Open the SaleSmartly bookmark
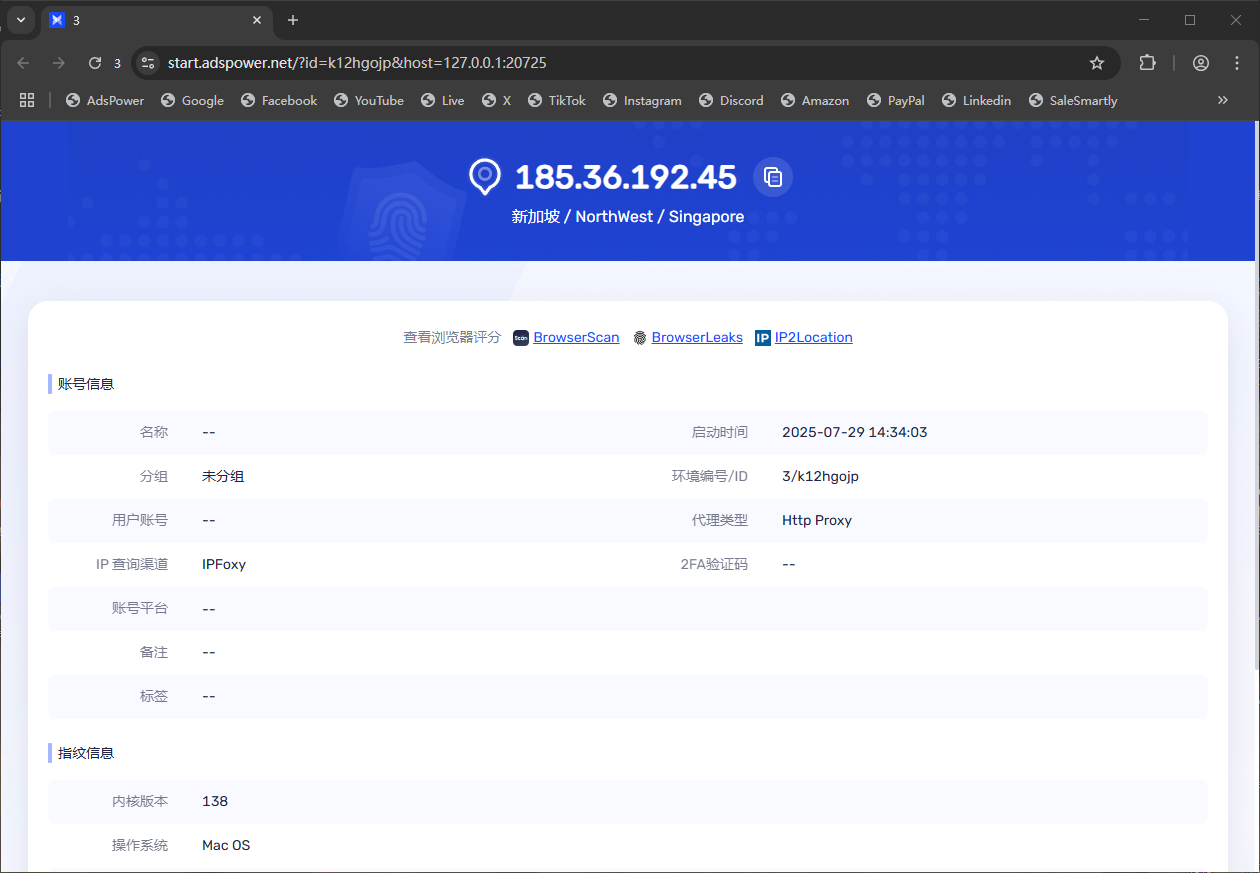Image resolution: width=1260 pixels, height=873 pixels. (x=1073, y=100)
